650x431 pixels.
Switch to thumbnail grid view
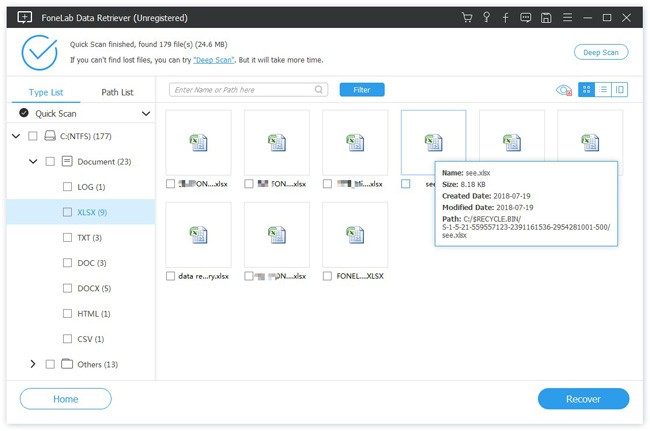point(586,90)
